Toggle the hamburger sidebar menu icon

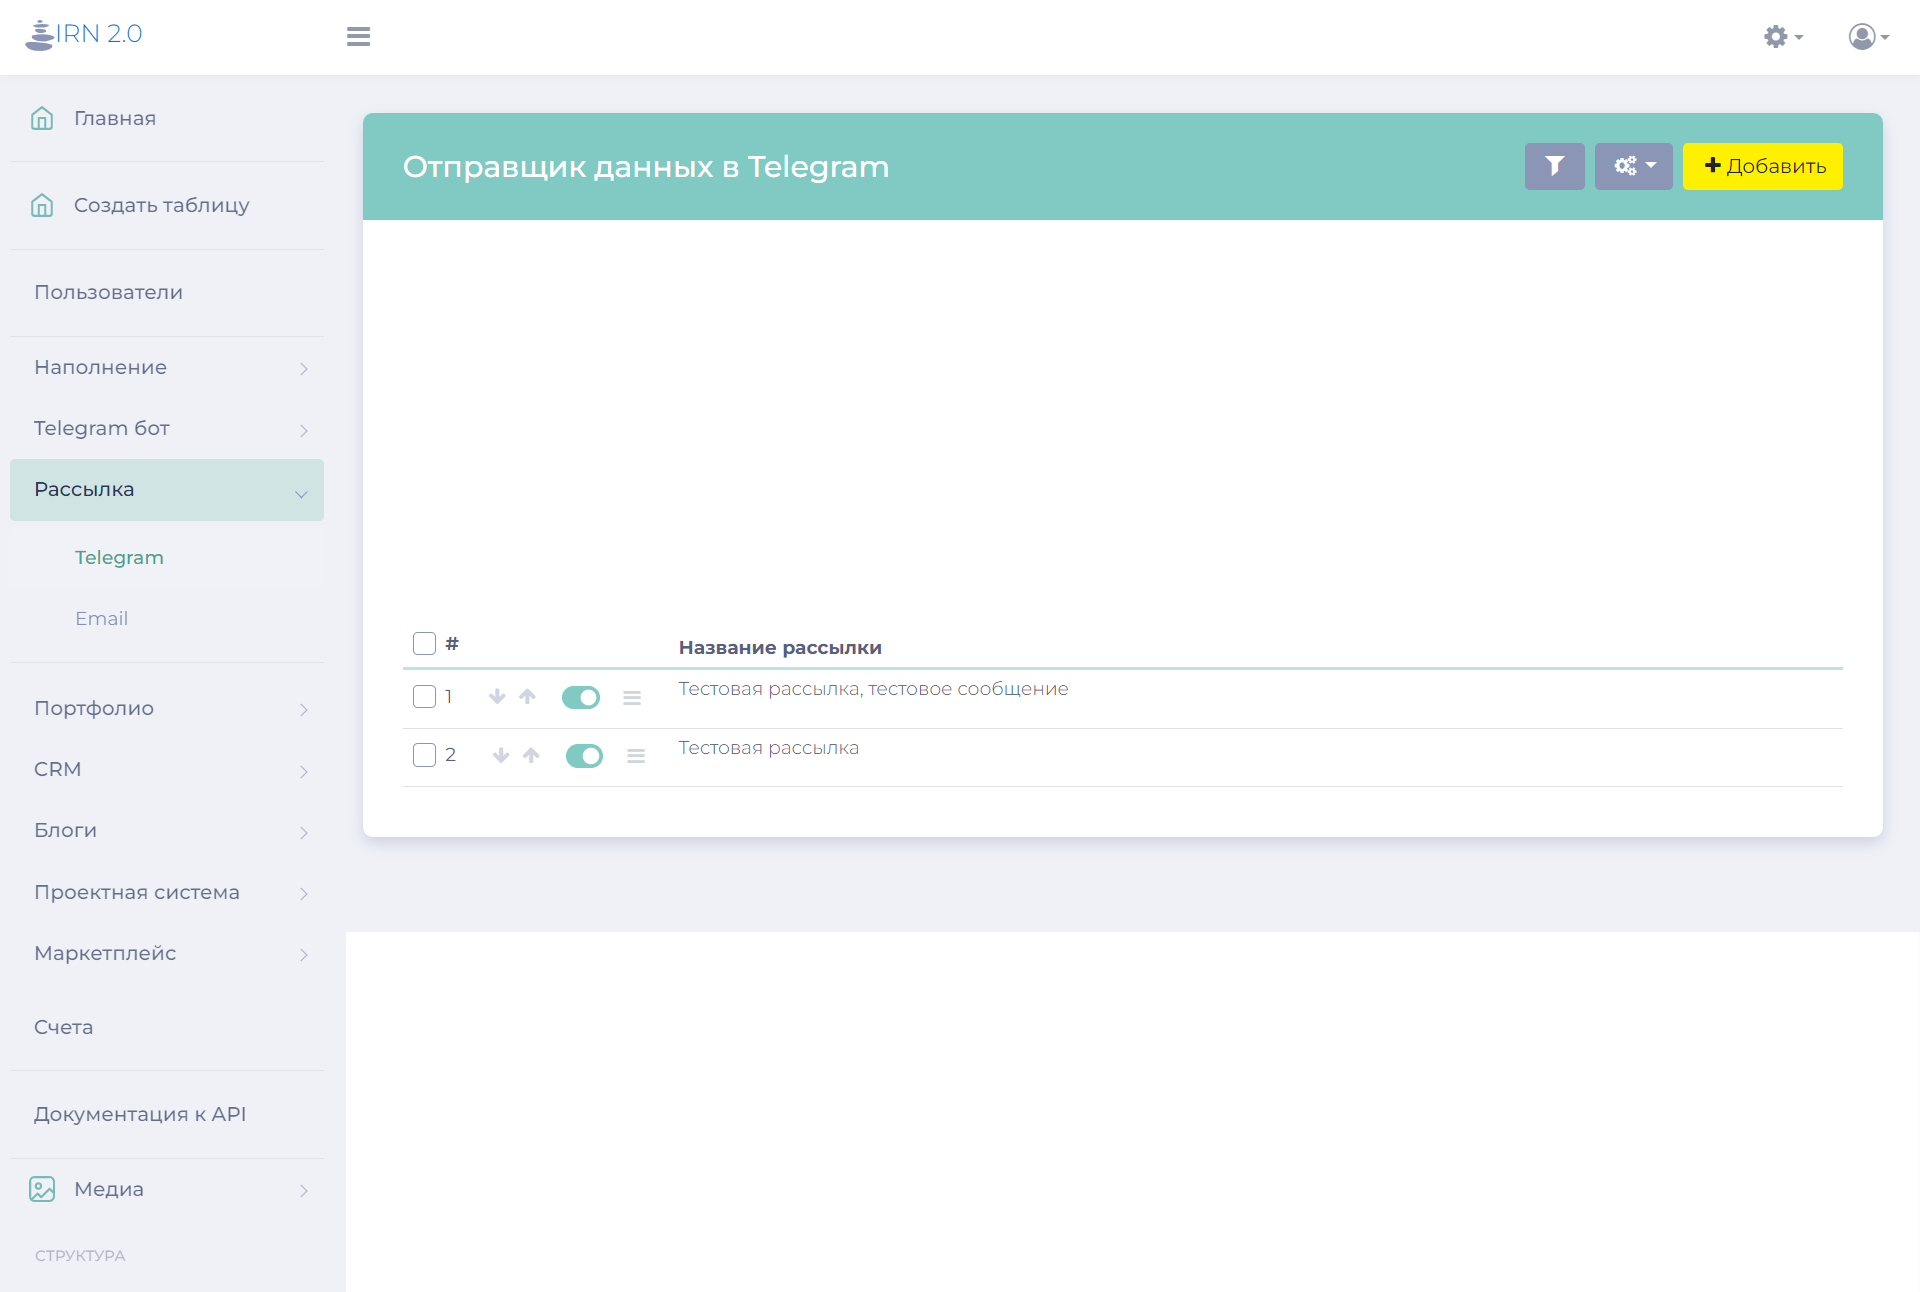tap(358, 36)
